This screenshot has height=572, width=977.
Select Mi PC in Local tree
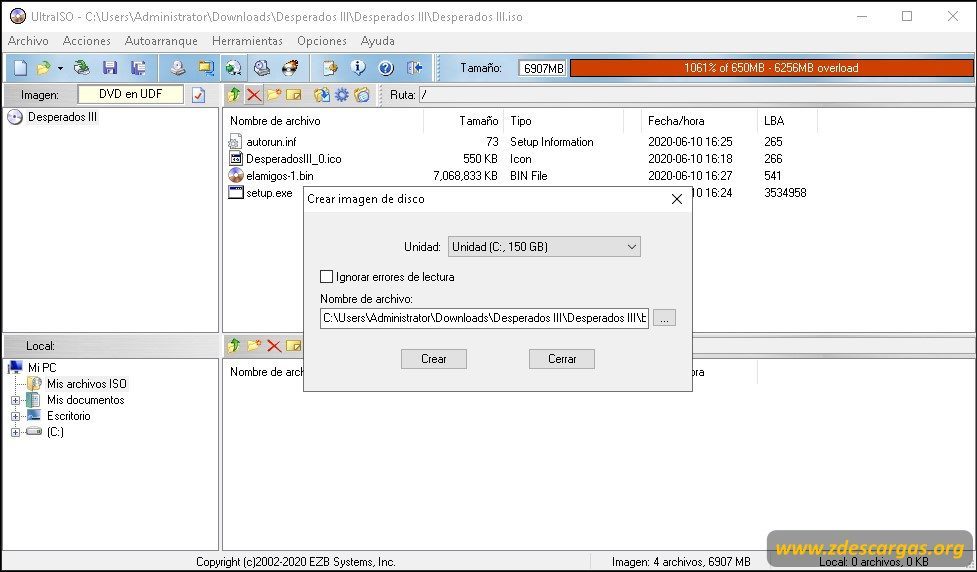pos(42,368)
